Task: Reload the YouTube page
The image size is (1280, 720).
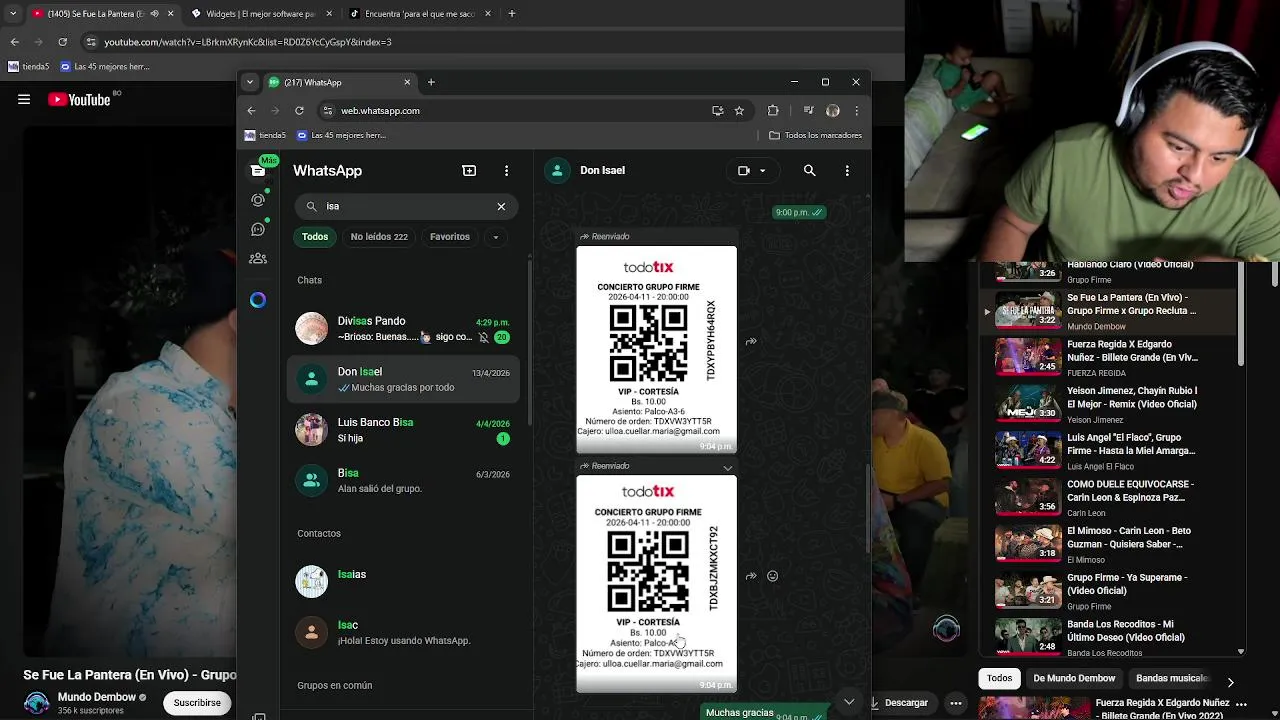Action: coord(62,42)
